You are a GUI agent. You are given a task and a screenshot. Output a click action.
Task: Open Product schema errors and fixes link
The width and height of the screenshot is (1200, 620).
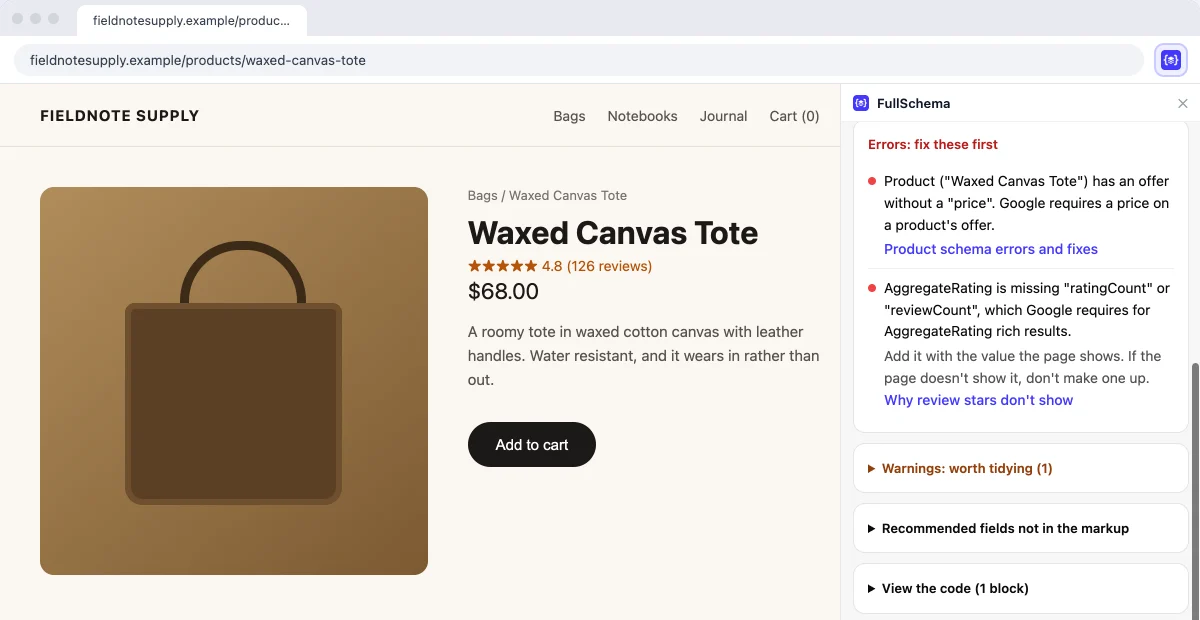991,249
